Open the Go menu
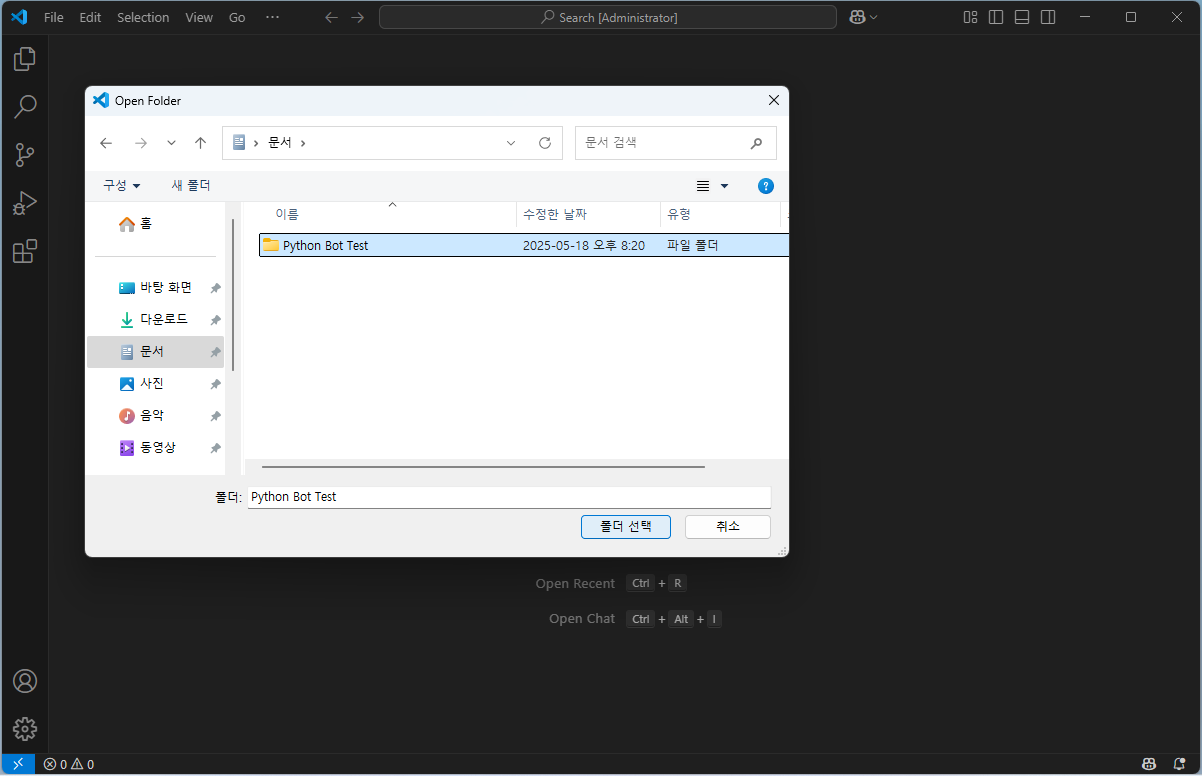The height and width of the screenshot is (776, 1202). [x=237, y=17]
